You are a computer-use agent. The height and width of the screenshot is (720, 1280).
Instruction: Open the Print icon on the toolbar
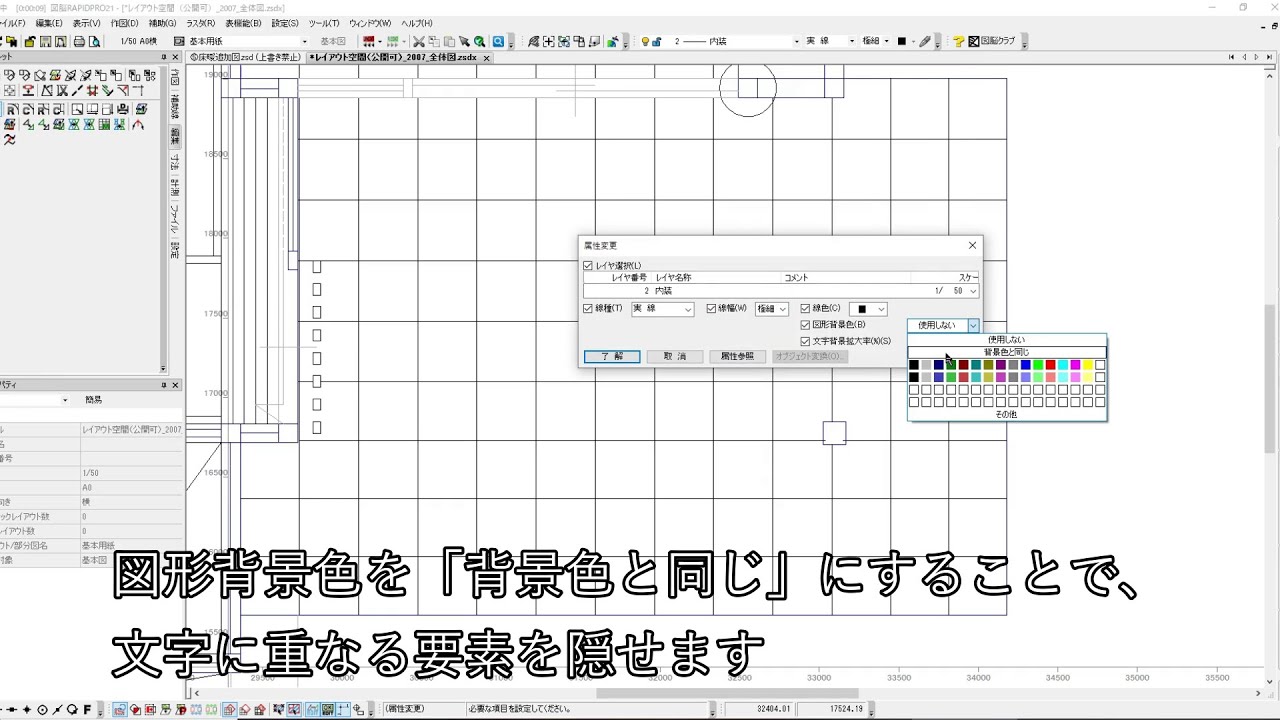point(78,41)
